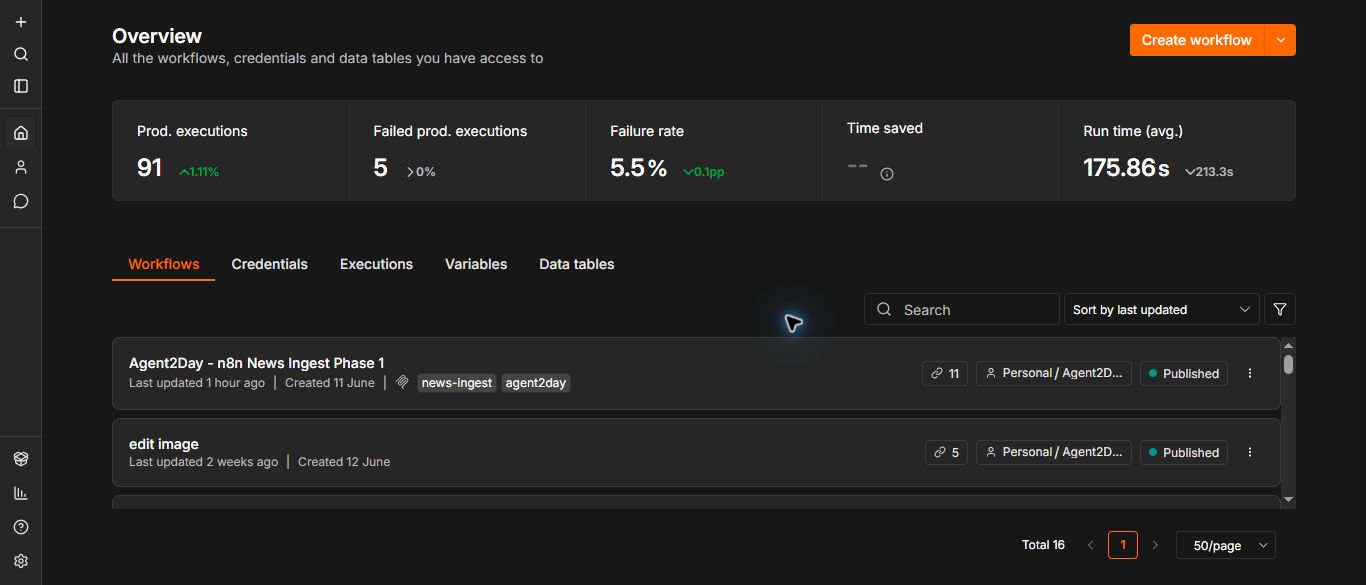This screenshot has width=1366, height=585.
Task: Click the 5 linked-items badge on the edit image row
Action: point(946,452)
